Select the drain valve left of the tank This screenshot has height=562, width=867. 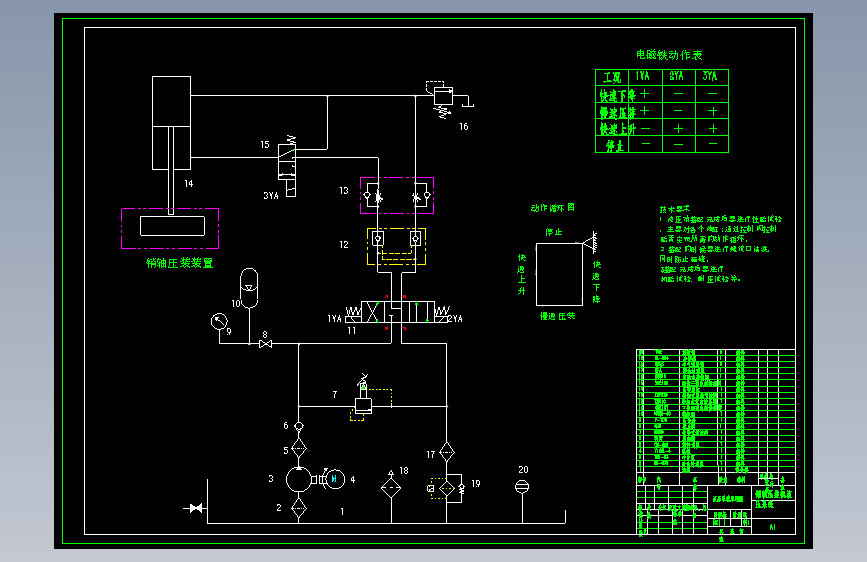pyautogui.click(x=195, y=508)
